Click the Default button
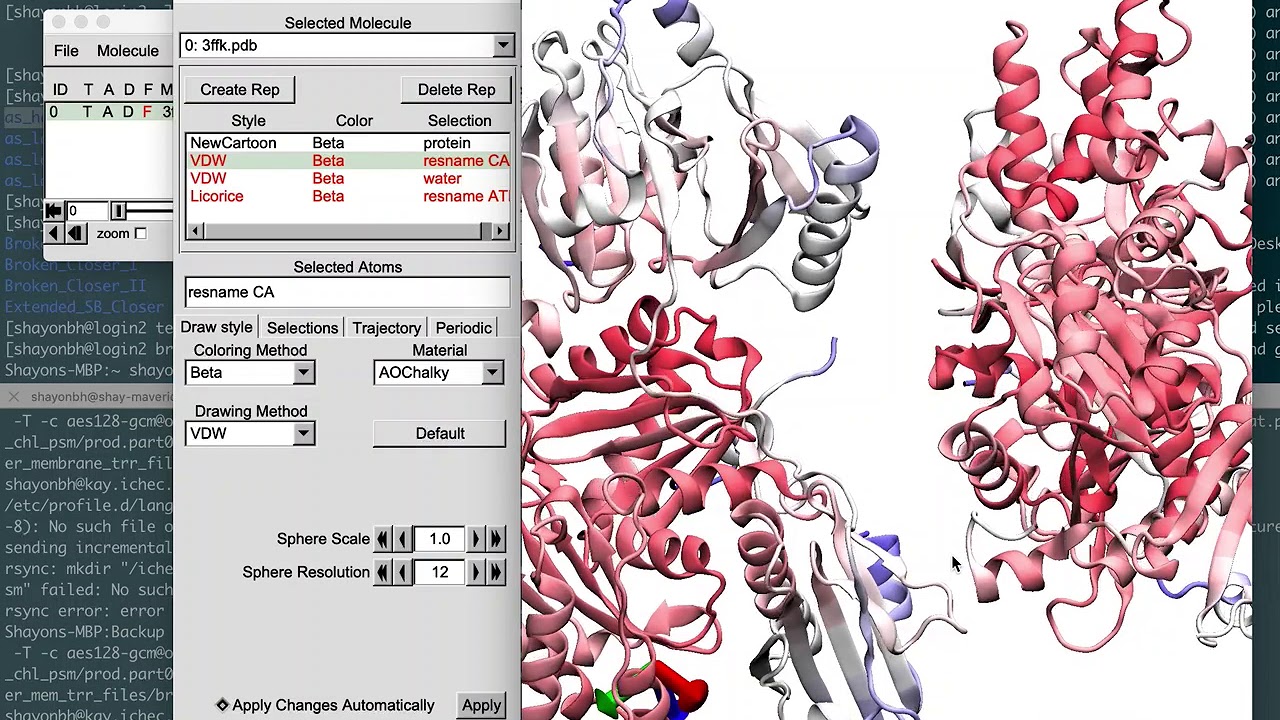The width and height of the screenshot is (1280, 720). point(440,434)
